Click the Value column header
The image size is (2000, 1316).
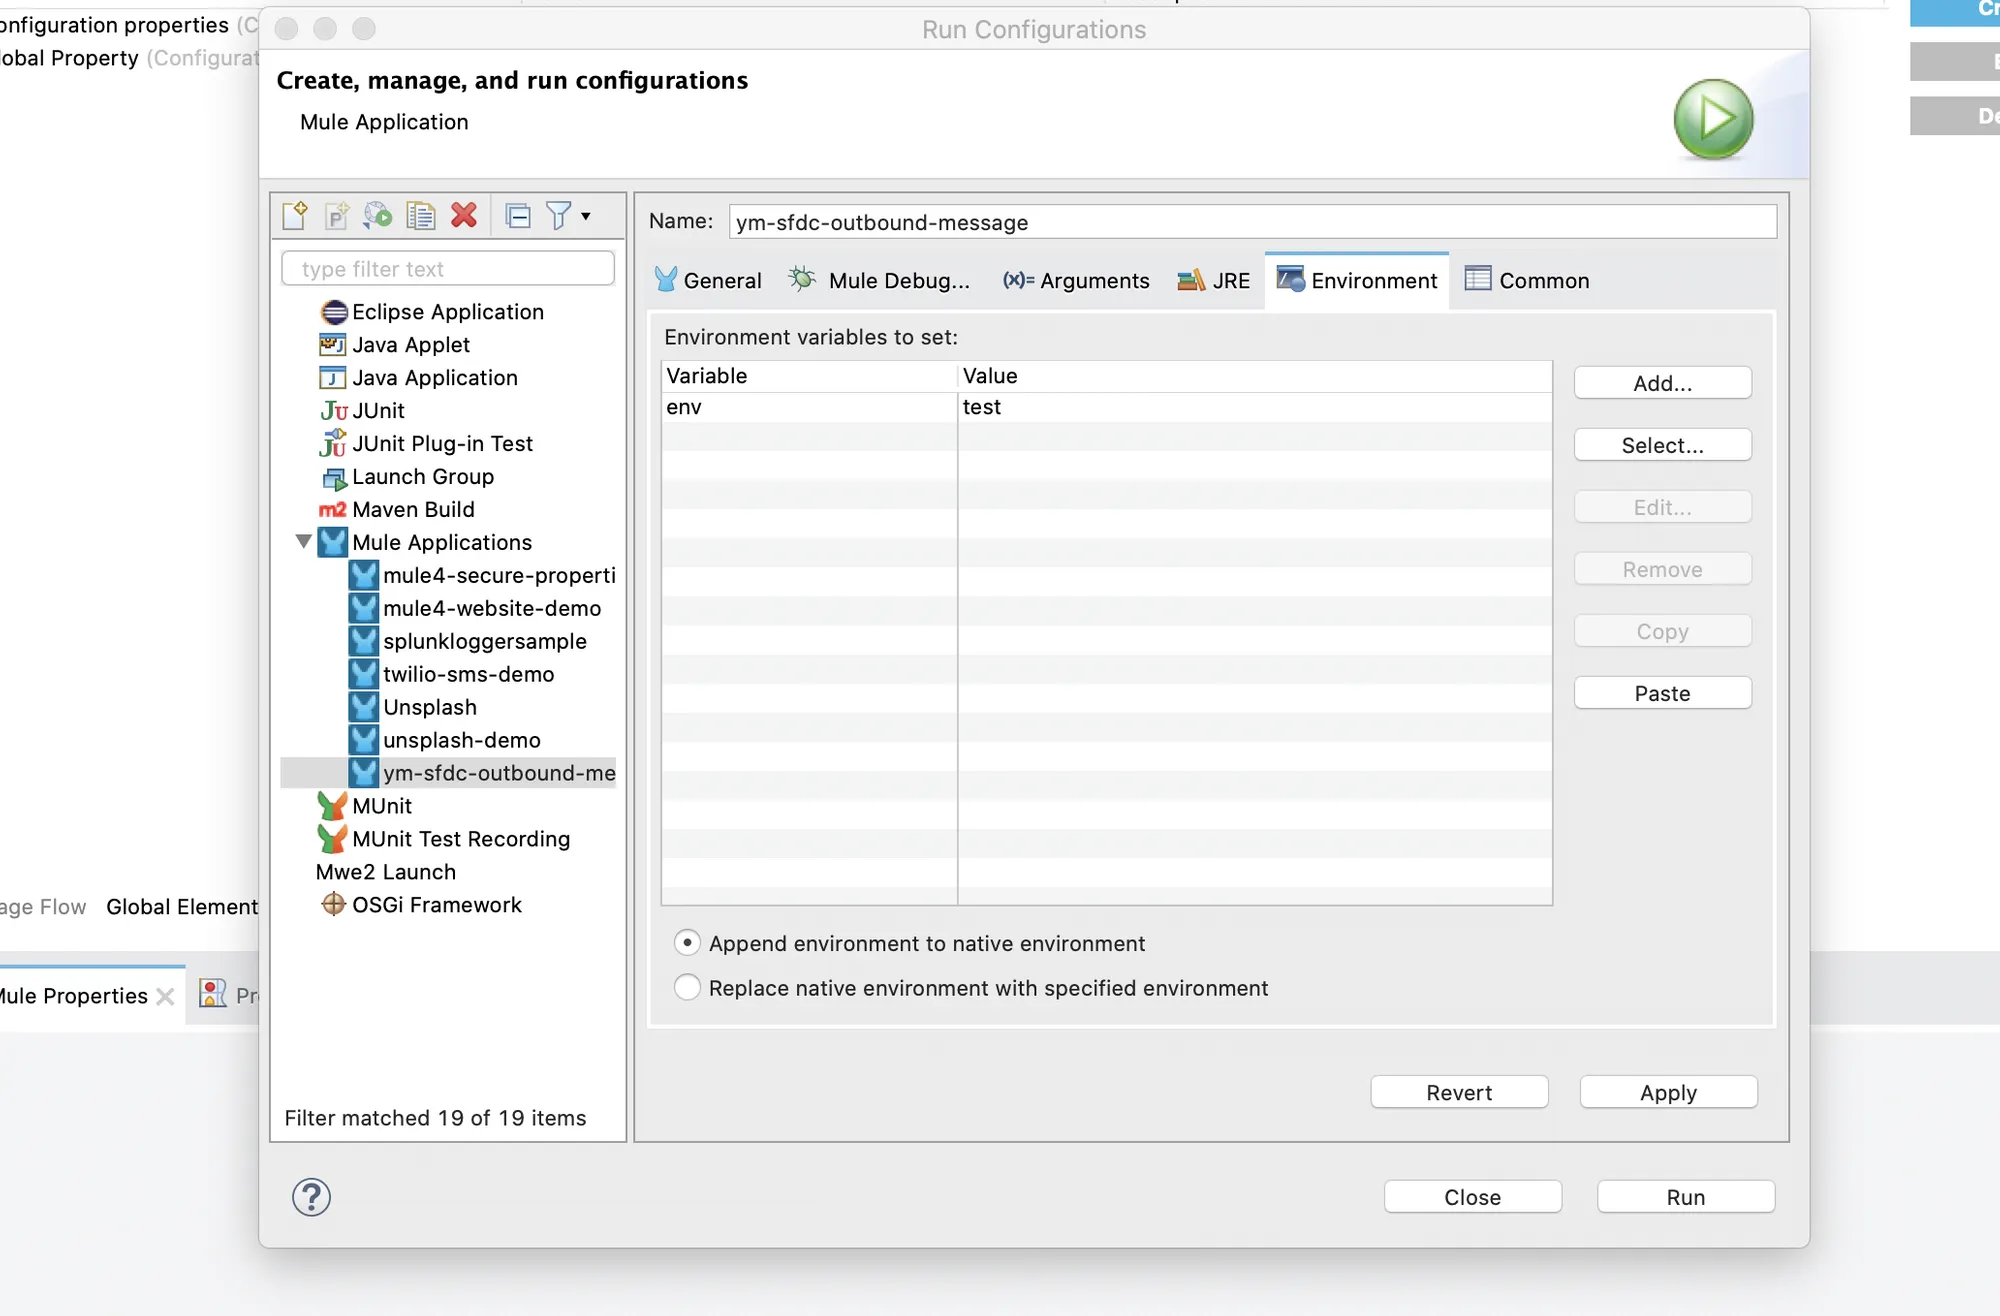point(1255,376)
